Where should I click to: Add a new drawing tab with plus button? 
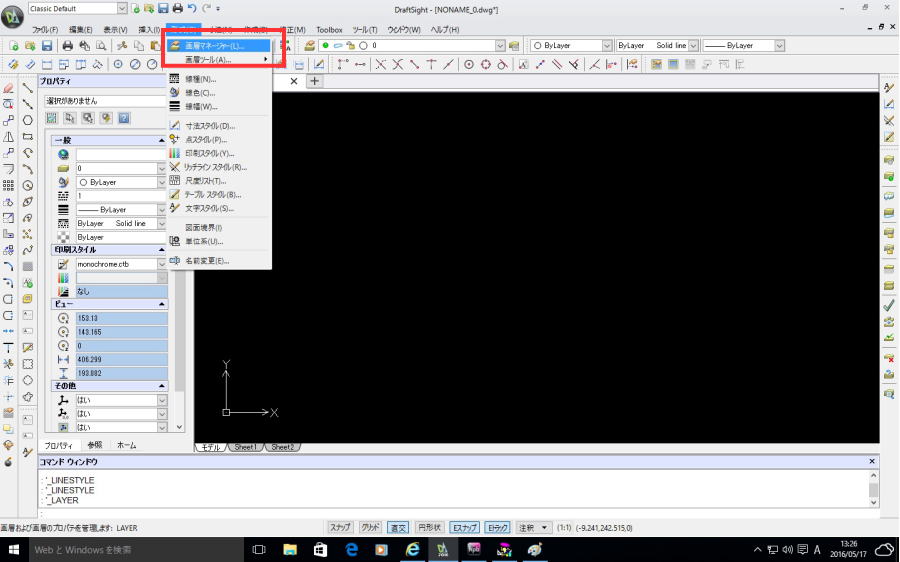314,81
